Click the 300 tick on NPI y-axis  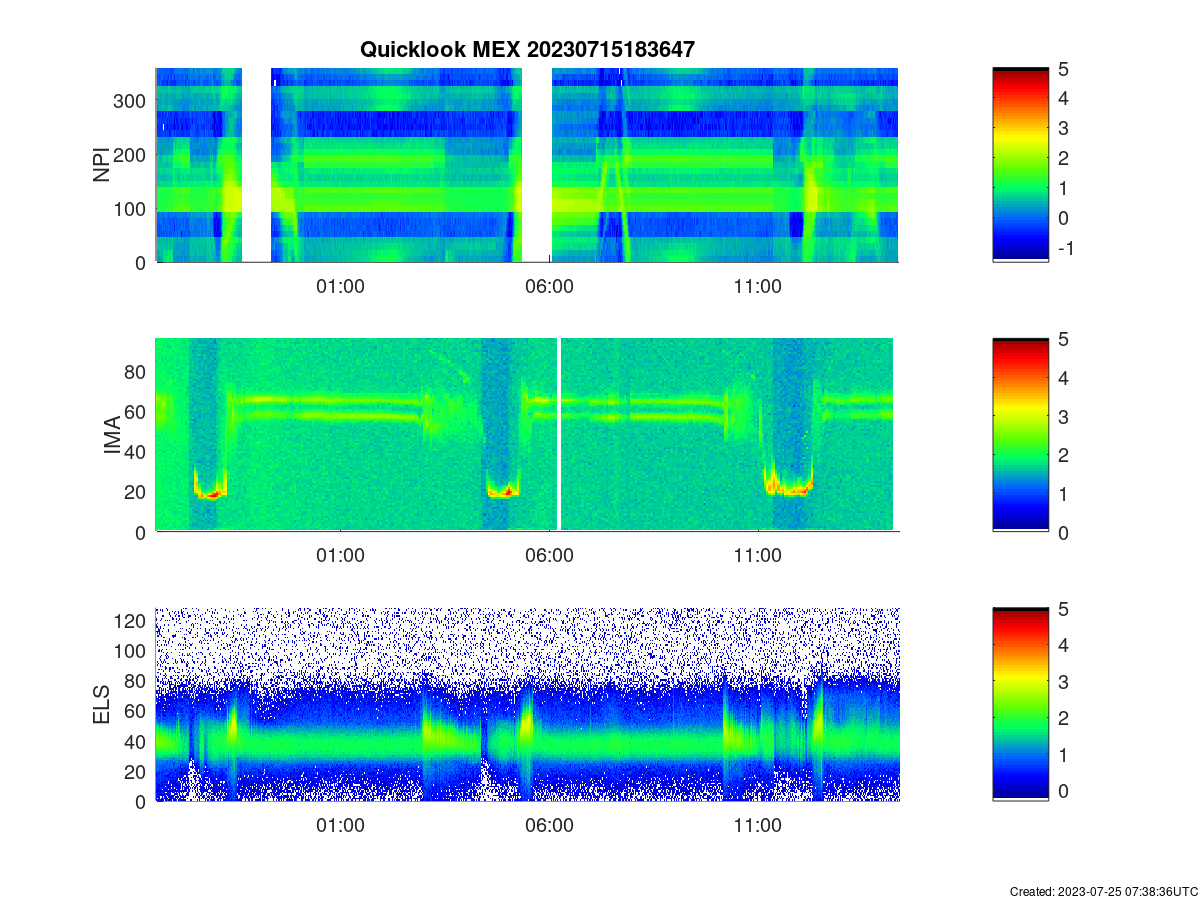click(x=131, y=100)
